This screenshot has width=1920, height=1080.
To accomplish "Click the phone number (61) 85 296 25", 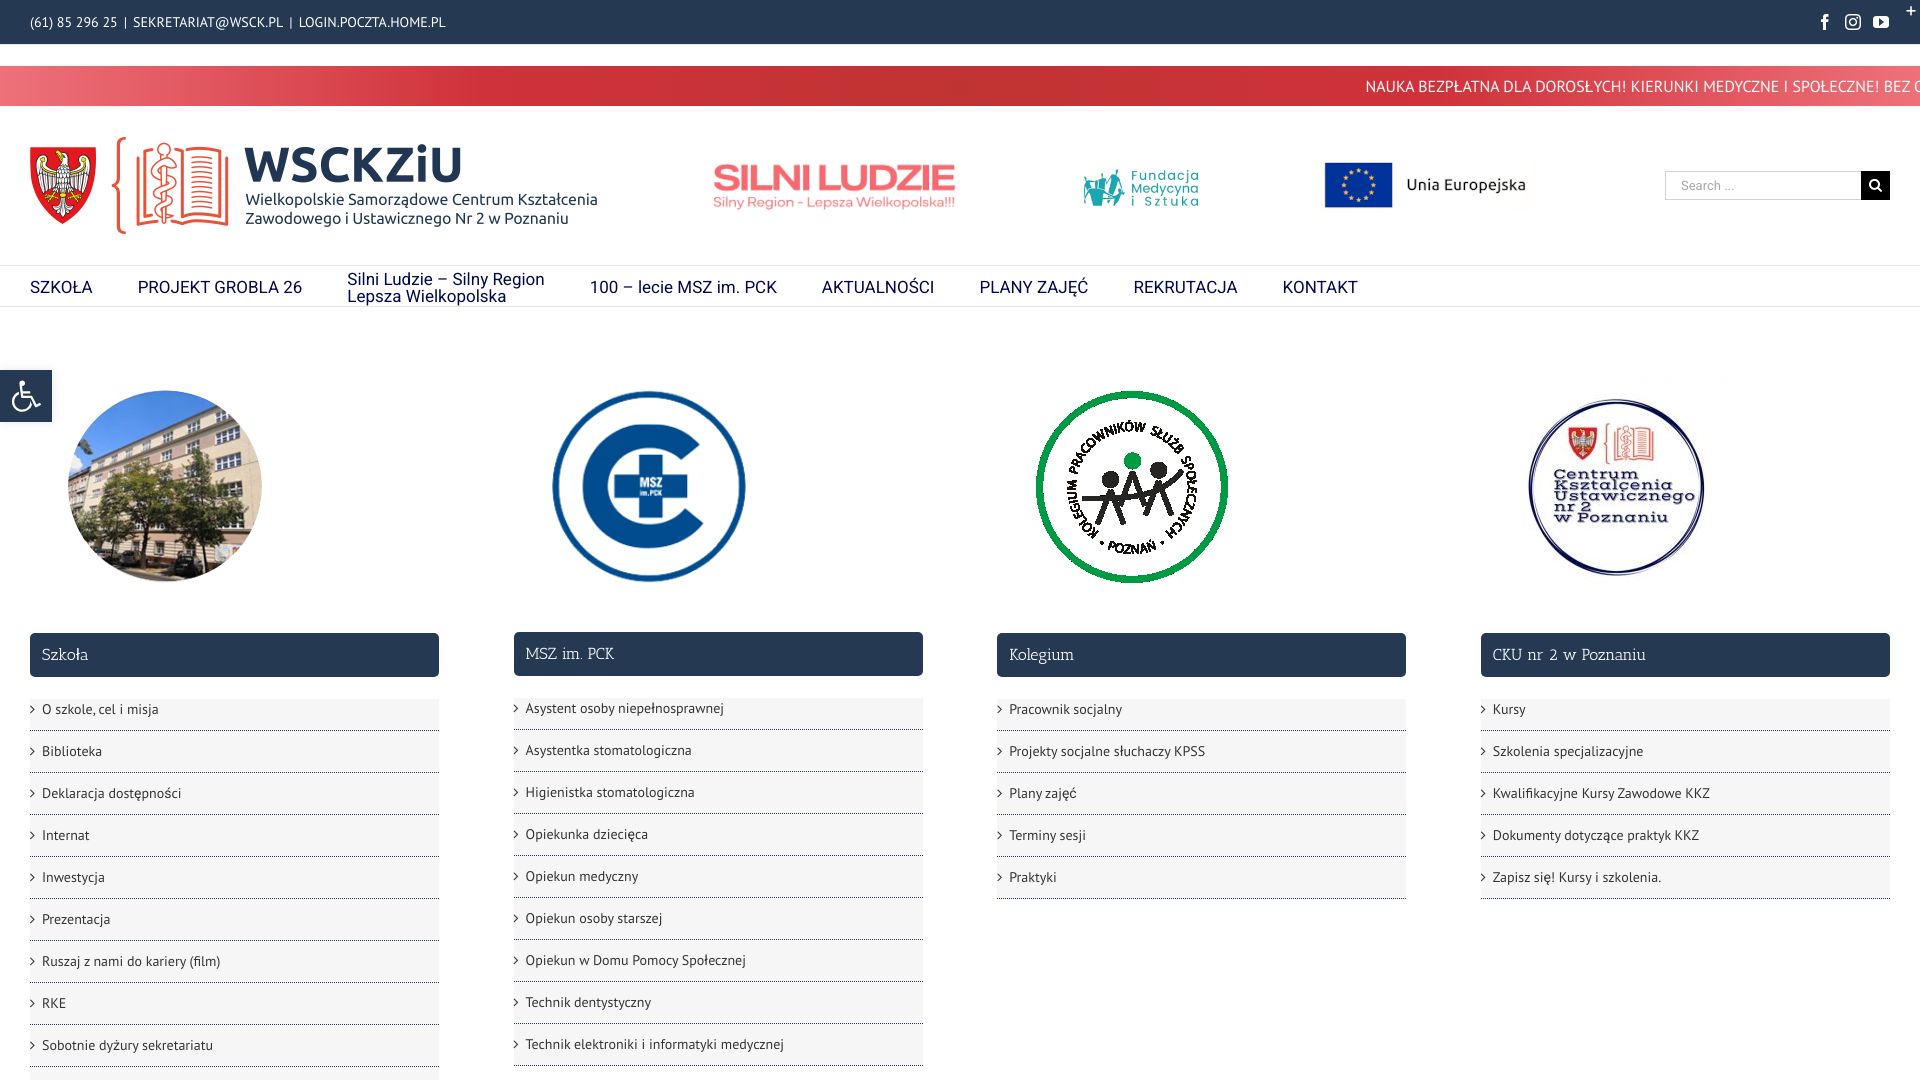I will tap(74, 22).
